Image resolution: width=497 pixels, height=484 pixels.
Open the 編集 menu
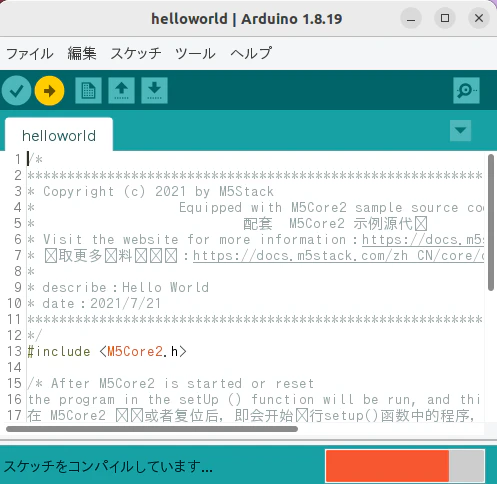pyautogui.click(x=82, y=54)
